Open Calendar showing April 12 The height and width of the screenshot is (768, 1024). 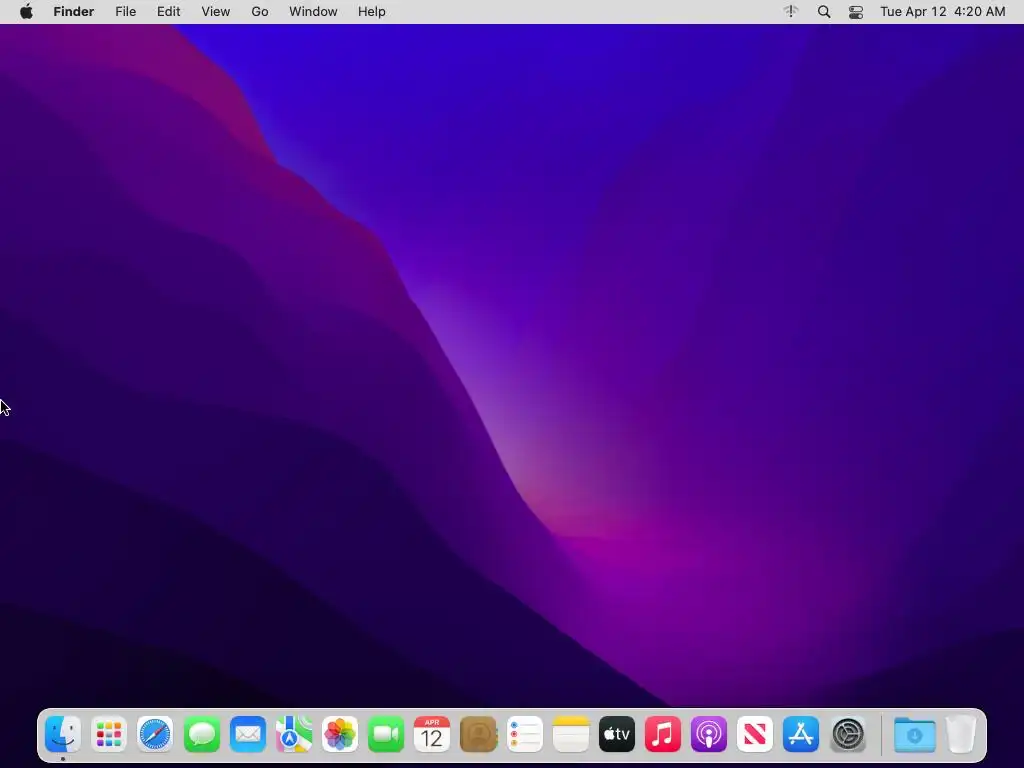tap(432, 735)
